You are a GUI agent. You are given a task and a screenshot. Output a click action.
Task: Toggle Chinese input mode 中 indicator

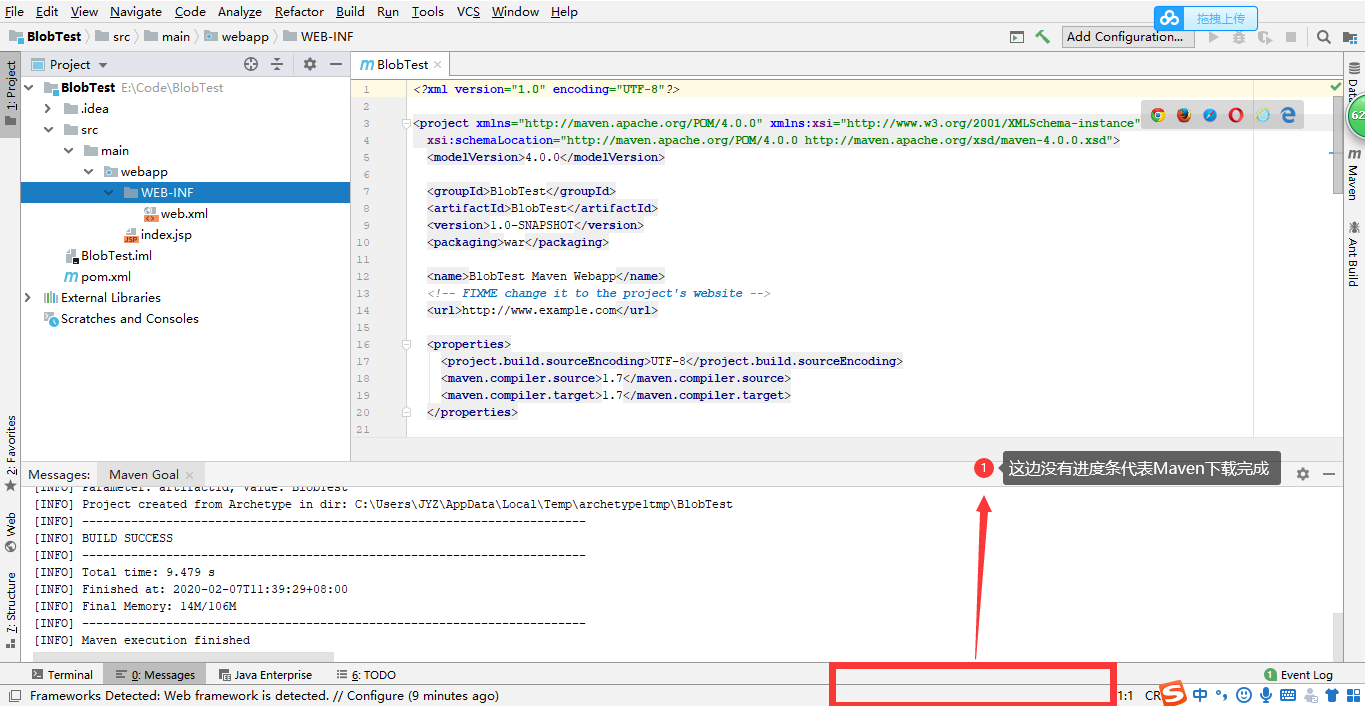[1200, 695]
